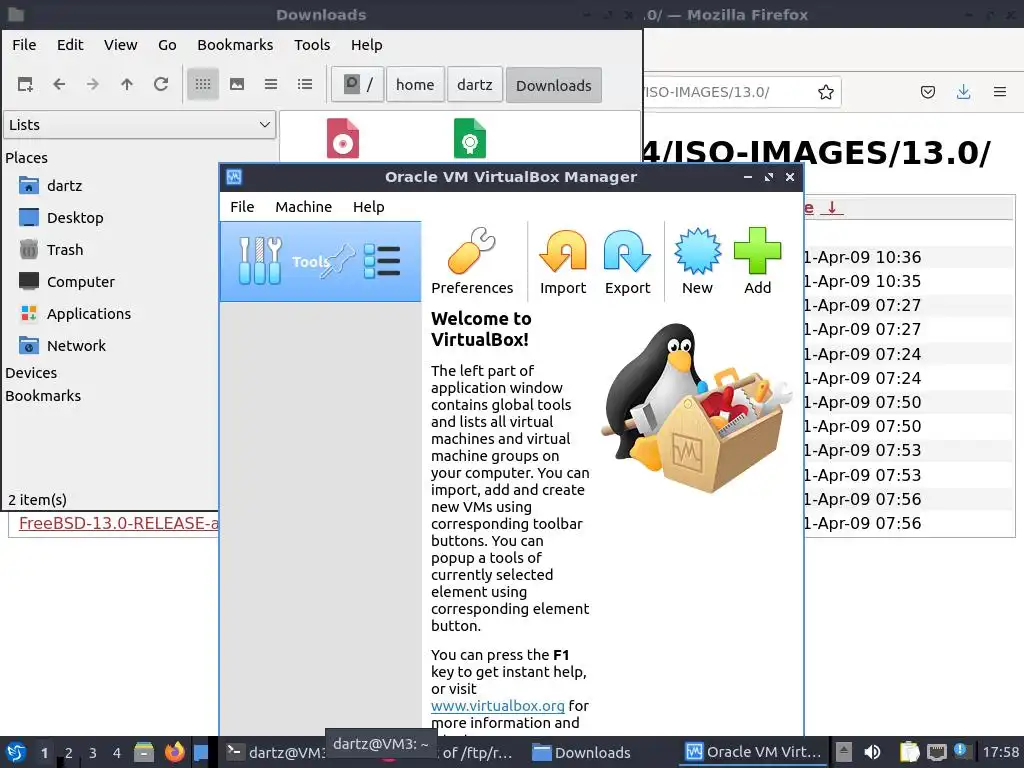This screenshot has height=768, width=1024.
Task: Click the Import appliance icon
Action: (x=562, y=261)
